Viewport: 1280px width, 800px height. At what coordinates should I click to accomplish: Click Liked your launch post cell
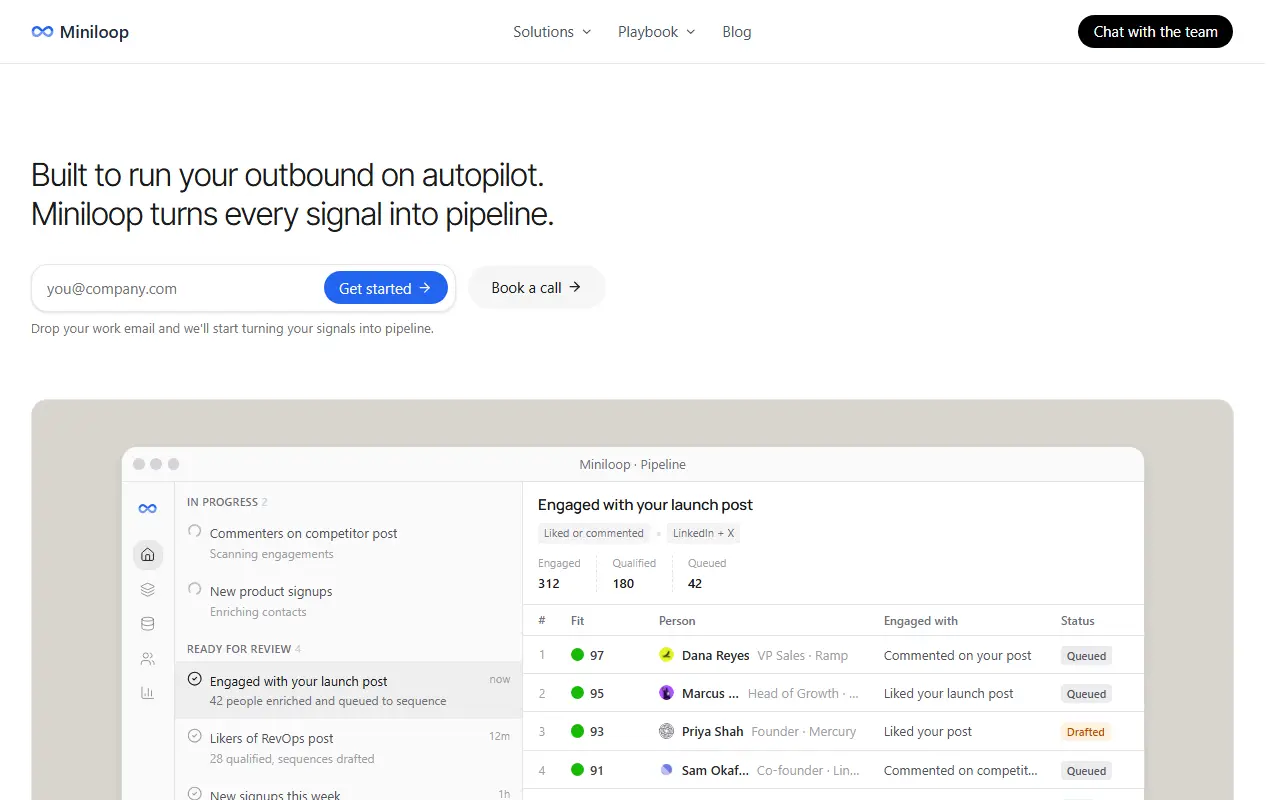(x=949, y=693)
